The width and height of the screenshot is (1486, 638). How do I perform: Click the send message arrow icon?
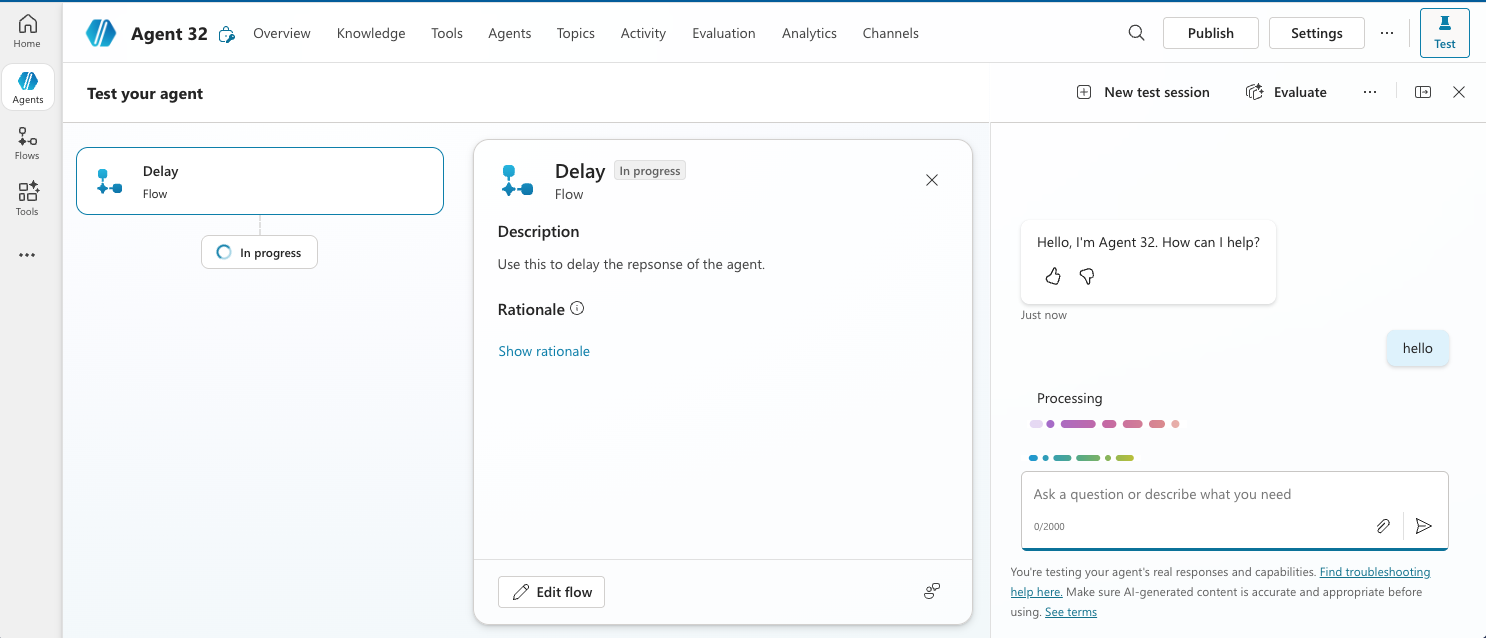point(1424,526)
